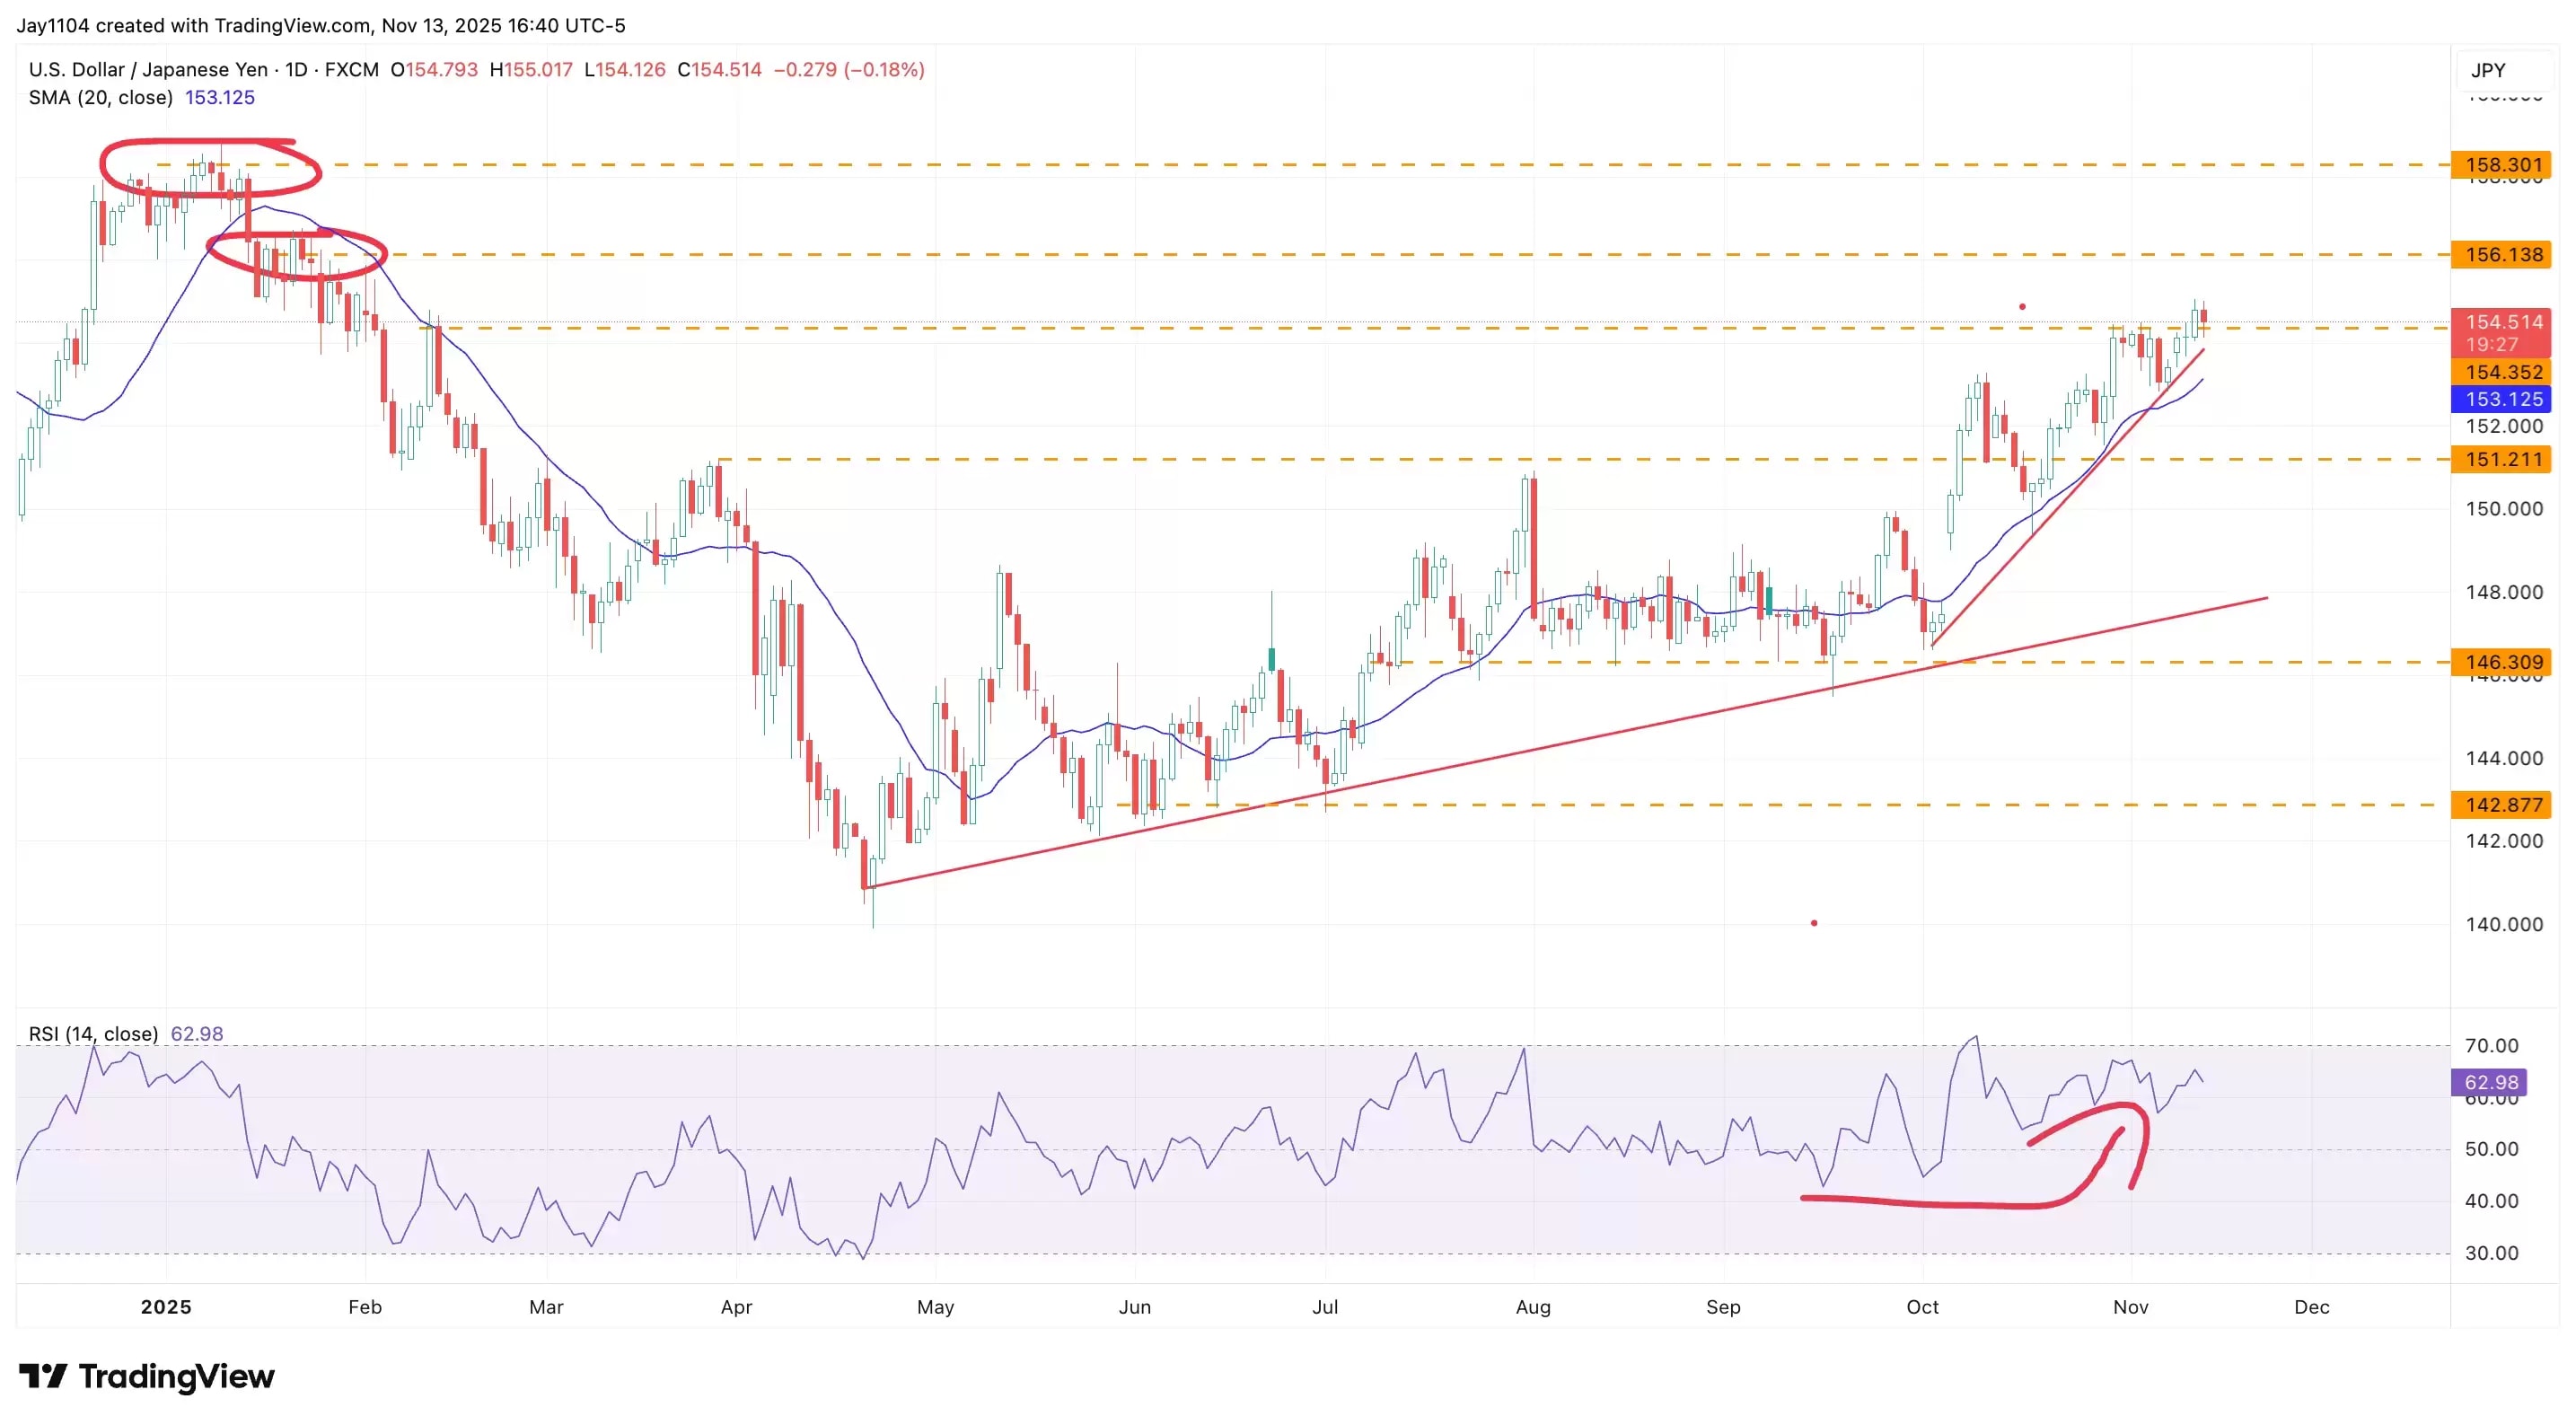Click the 142.877 orange price label

click(2502, 805)
